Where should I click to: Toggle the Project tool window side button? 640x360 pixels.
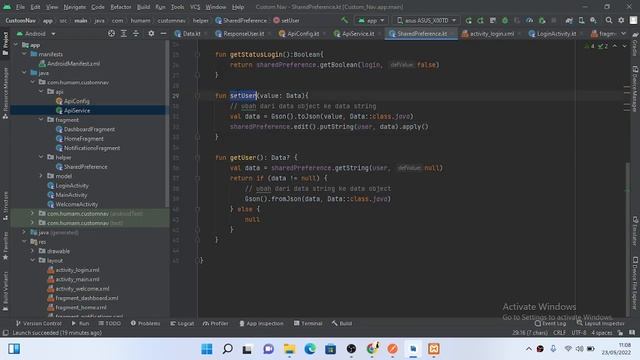[x=5, y=44]
